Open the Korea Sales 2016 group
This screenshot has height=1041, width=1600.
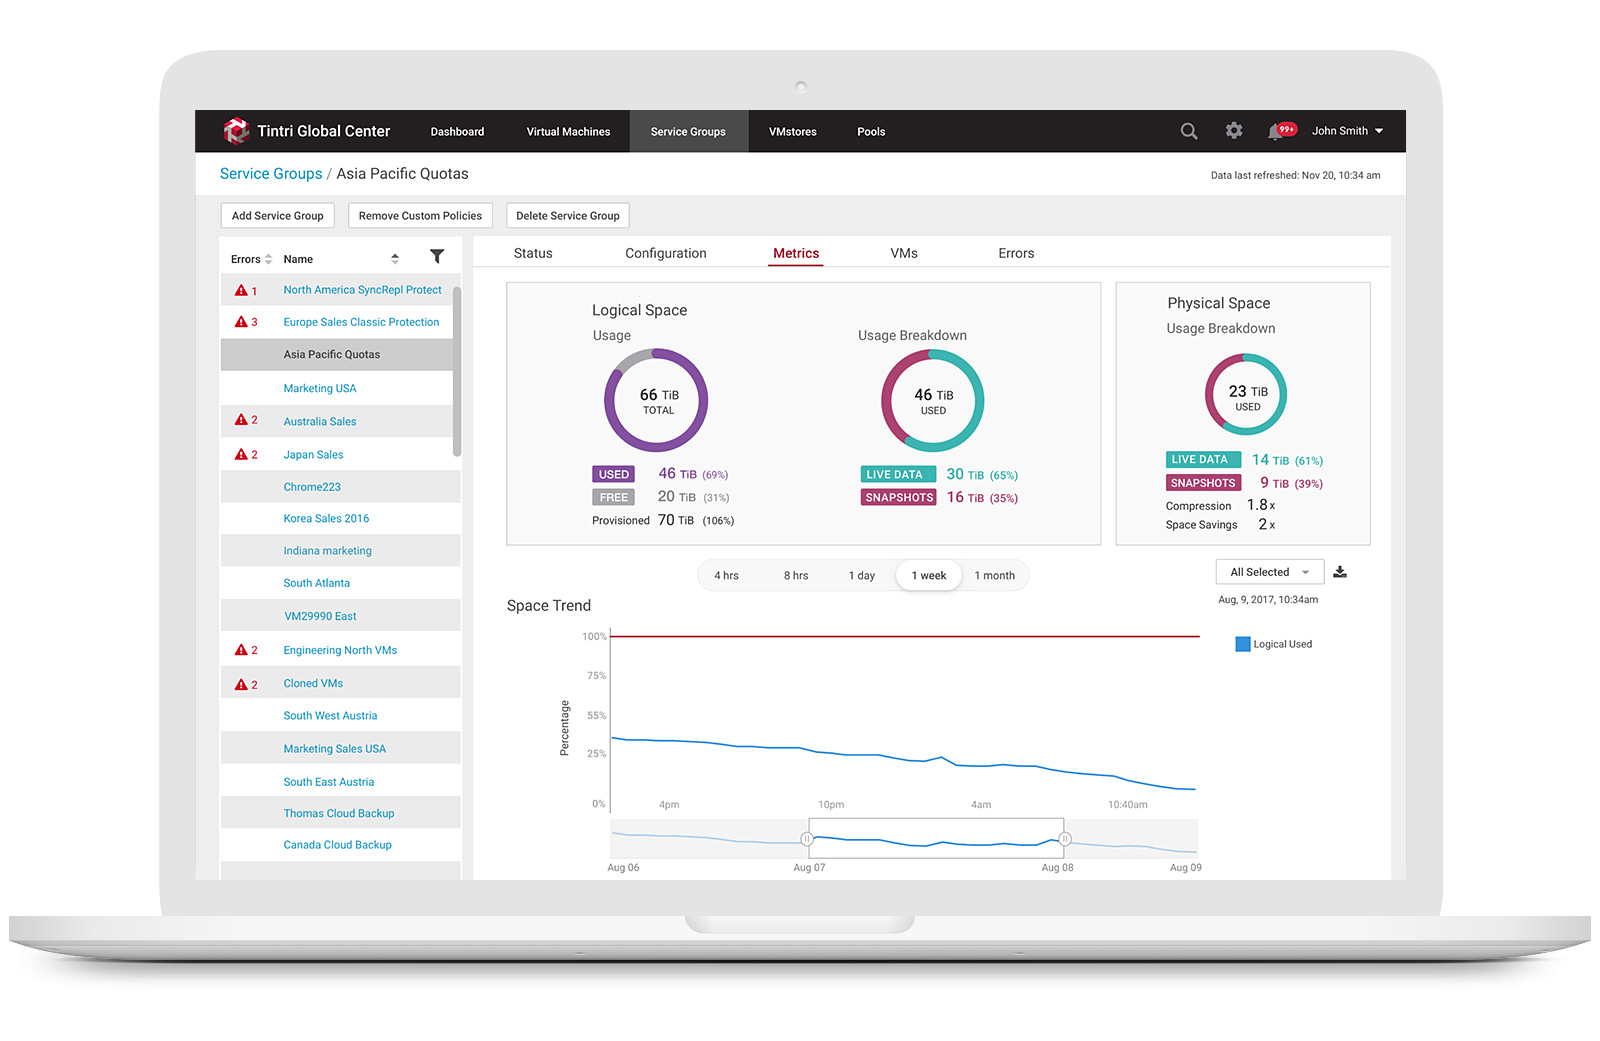point(326,518)
